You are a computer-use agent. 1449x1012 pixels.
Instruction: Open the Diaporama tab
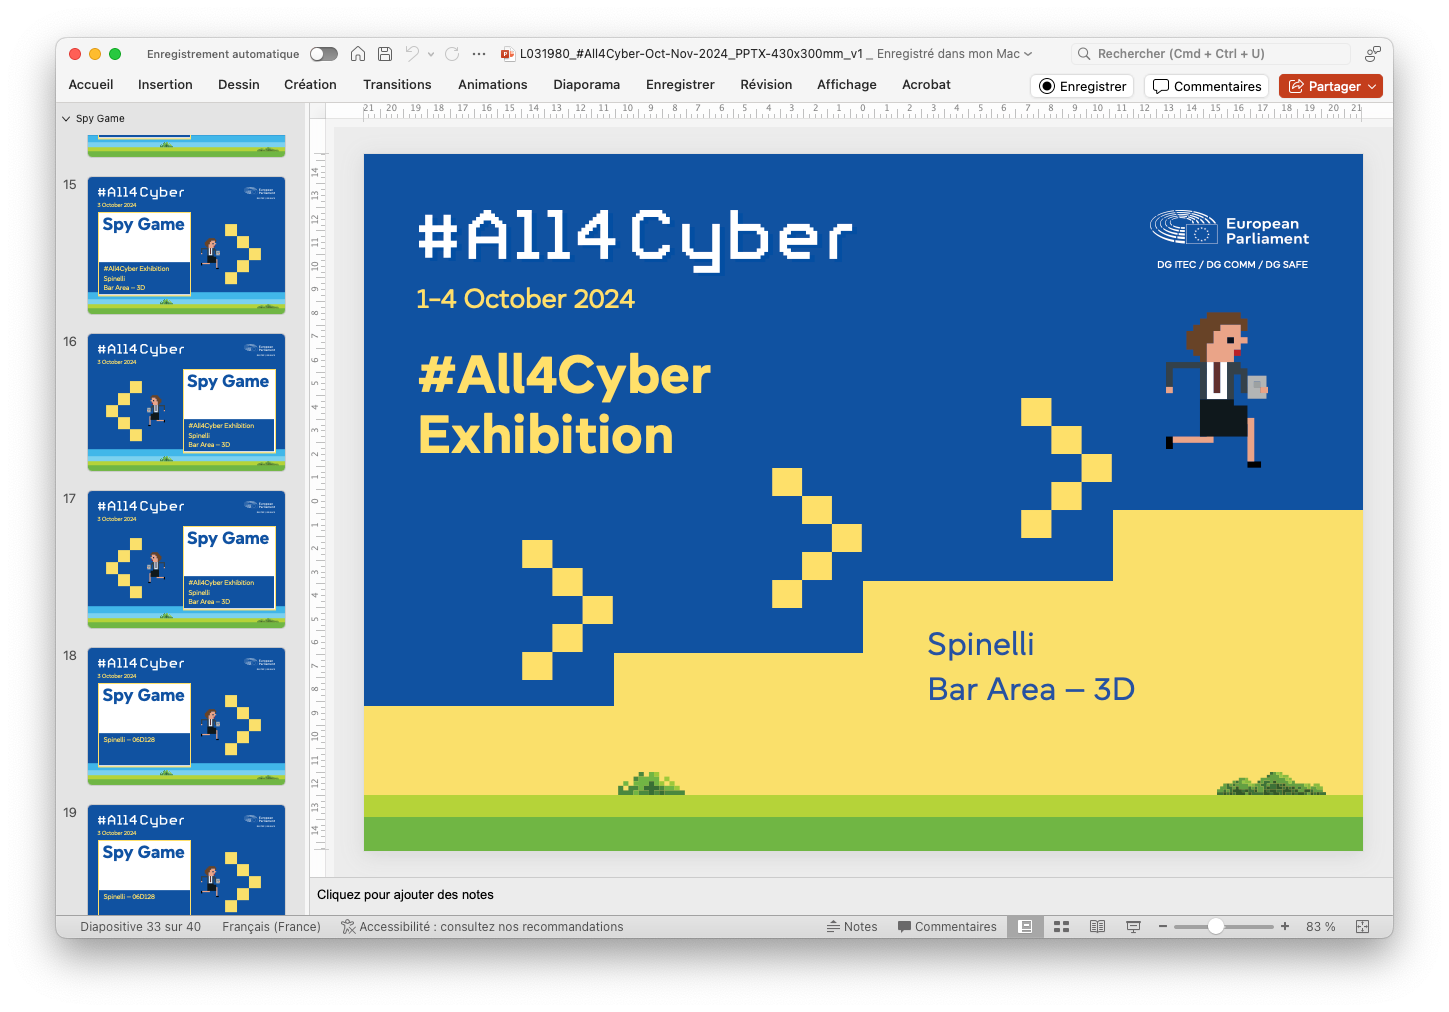[587, 85]
